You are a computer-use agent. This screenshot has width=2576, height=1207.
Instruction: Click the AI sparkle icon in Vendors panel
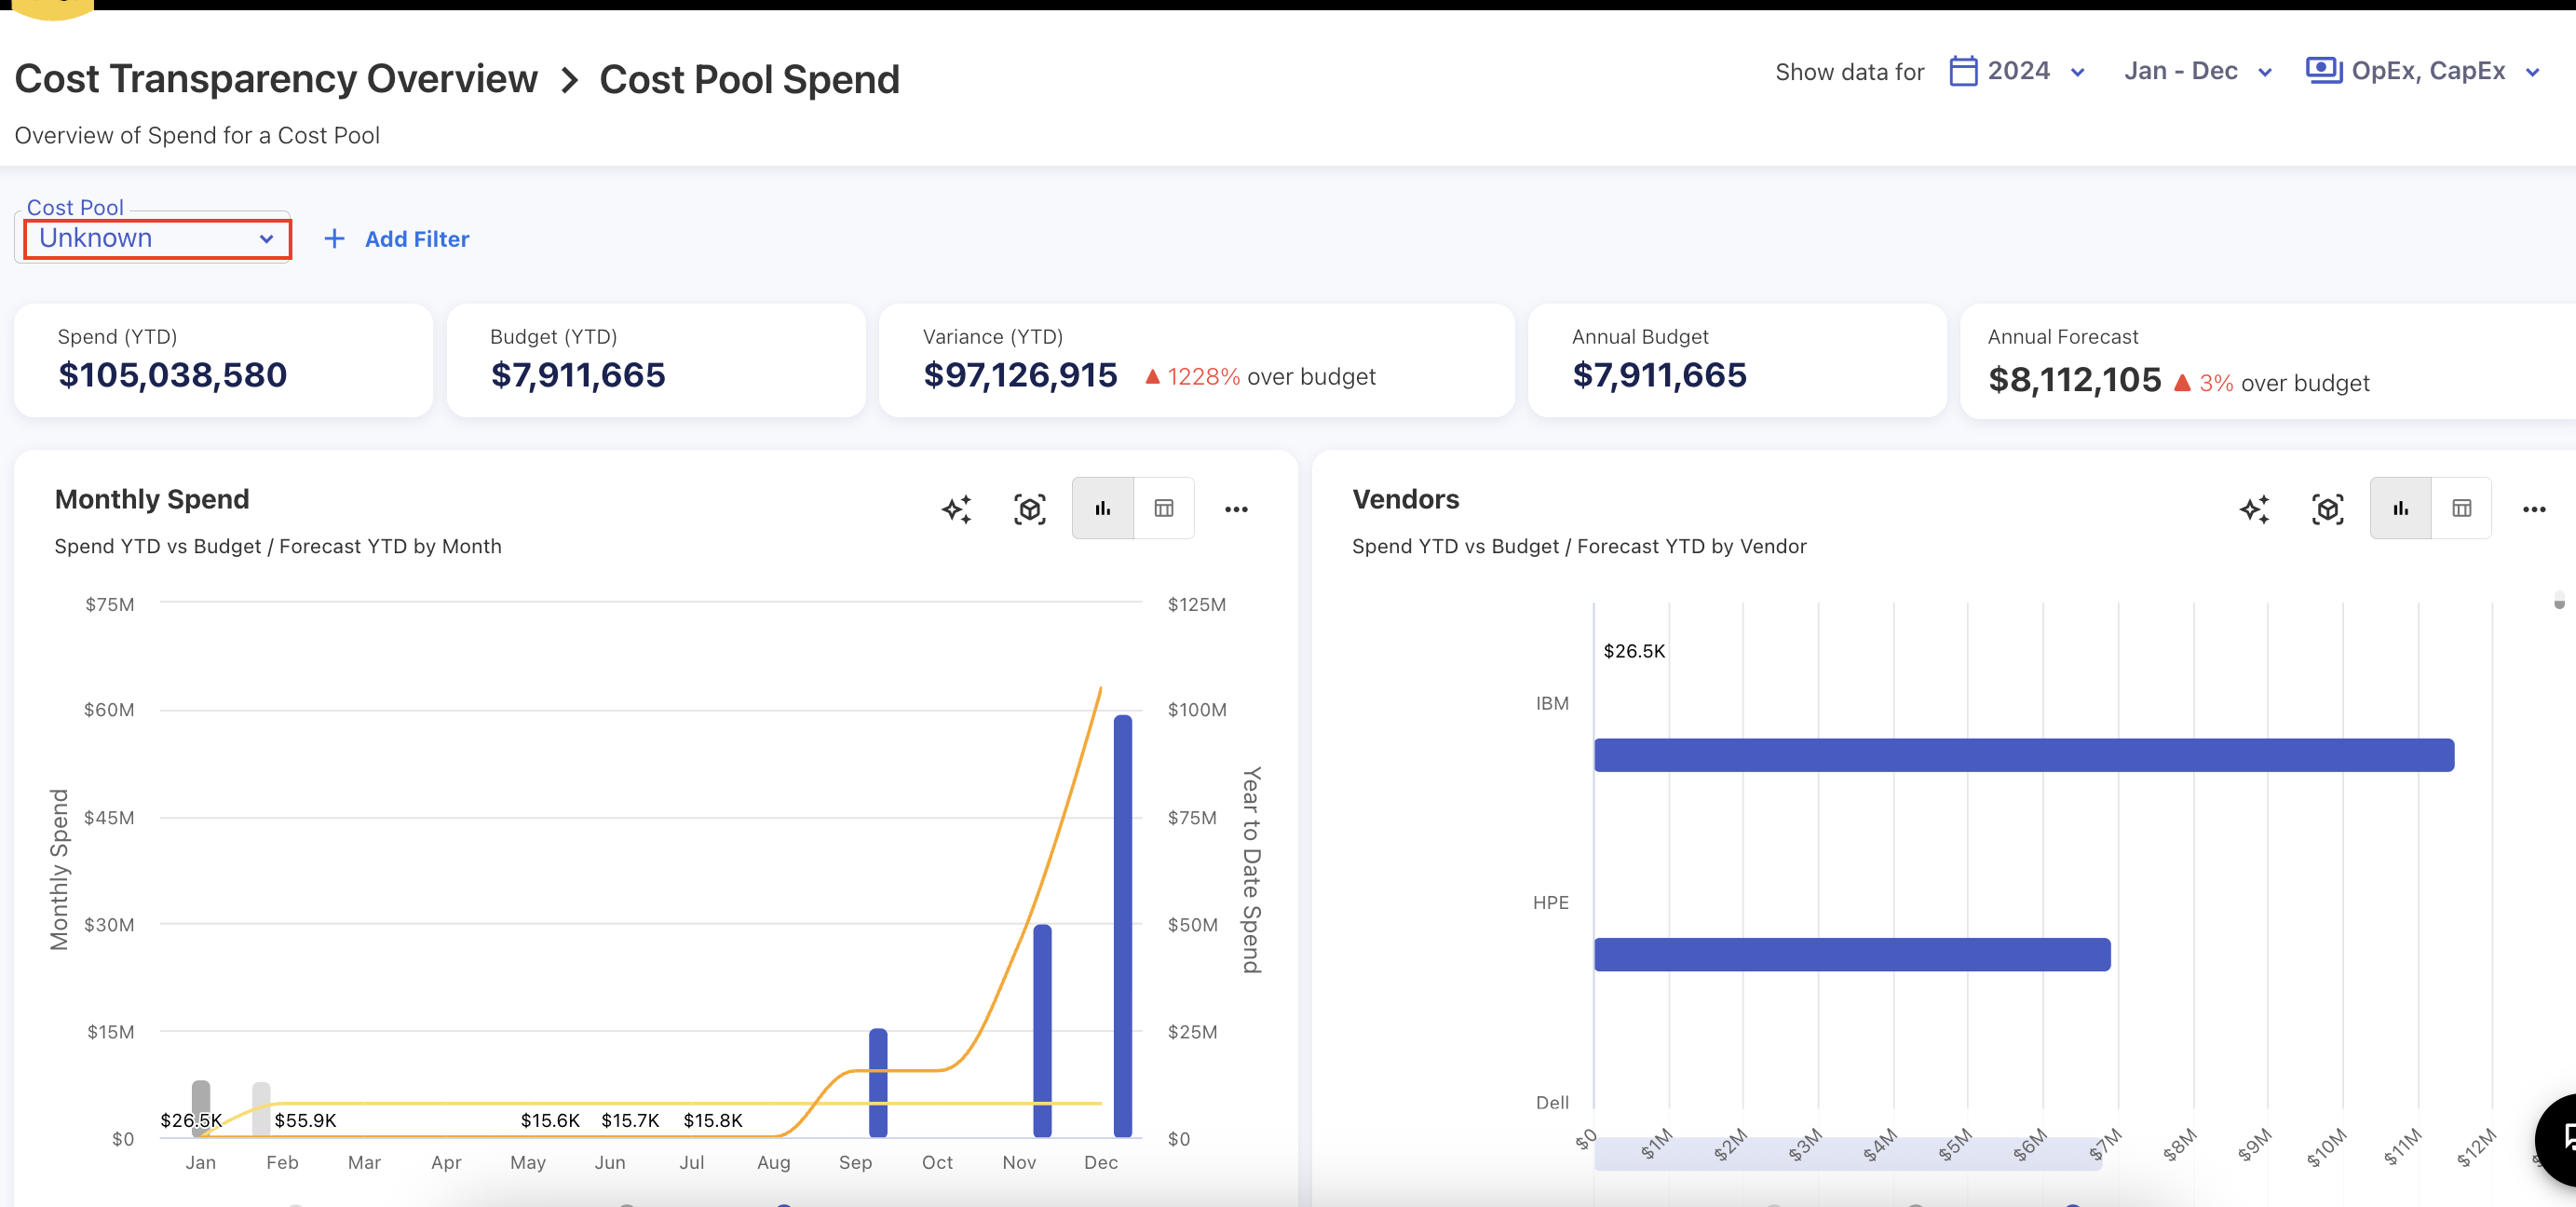coord(2254,509)
